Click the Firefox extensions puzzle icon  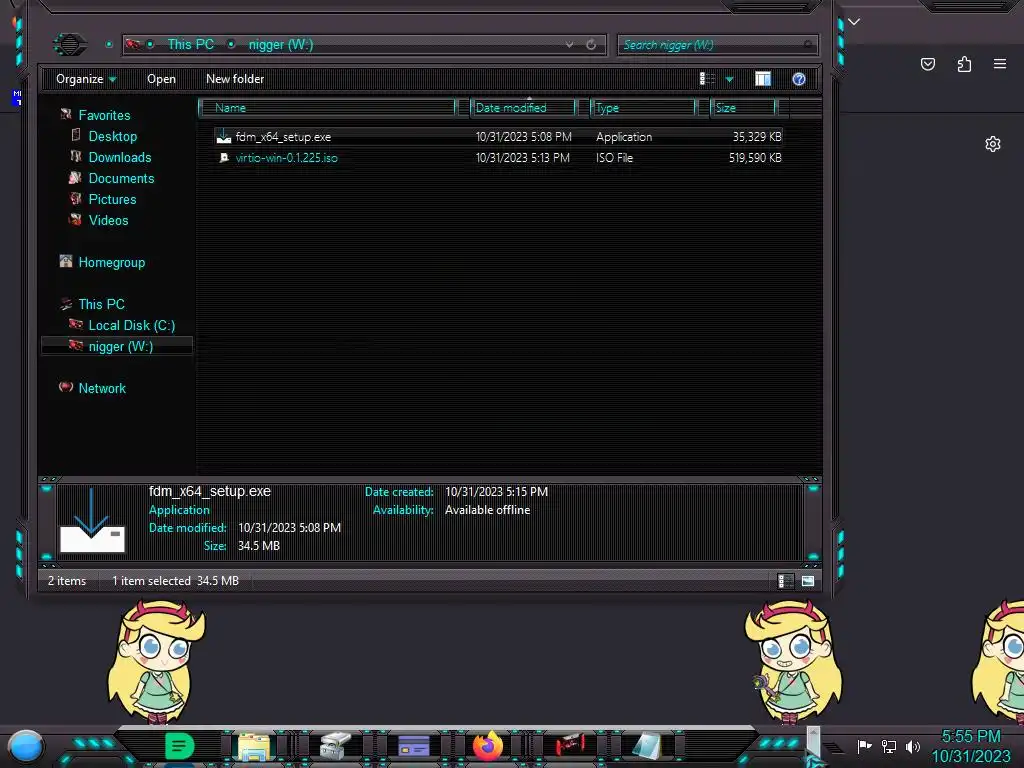[964, 64]
